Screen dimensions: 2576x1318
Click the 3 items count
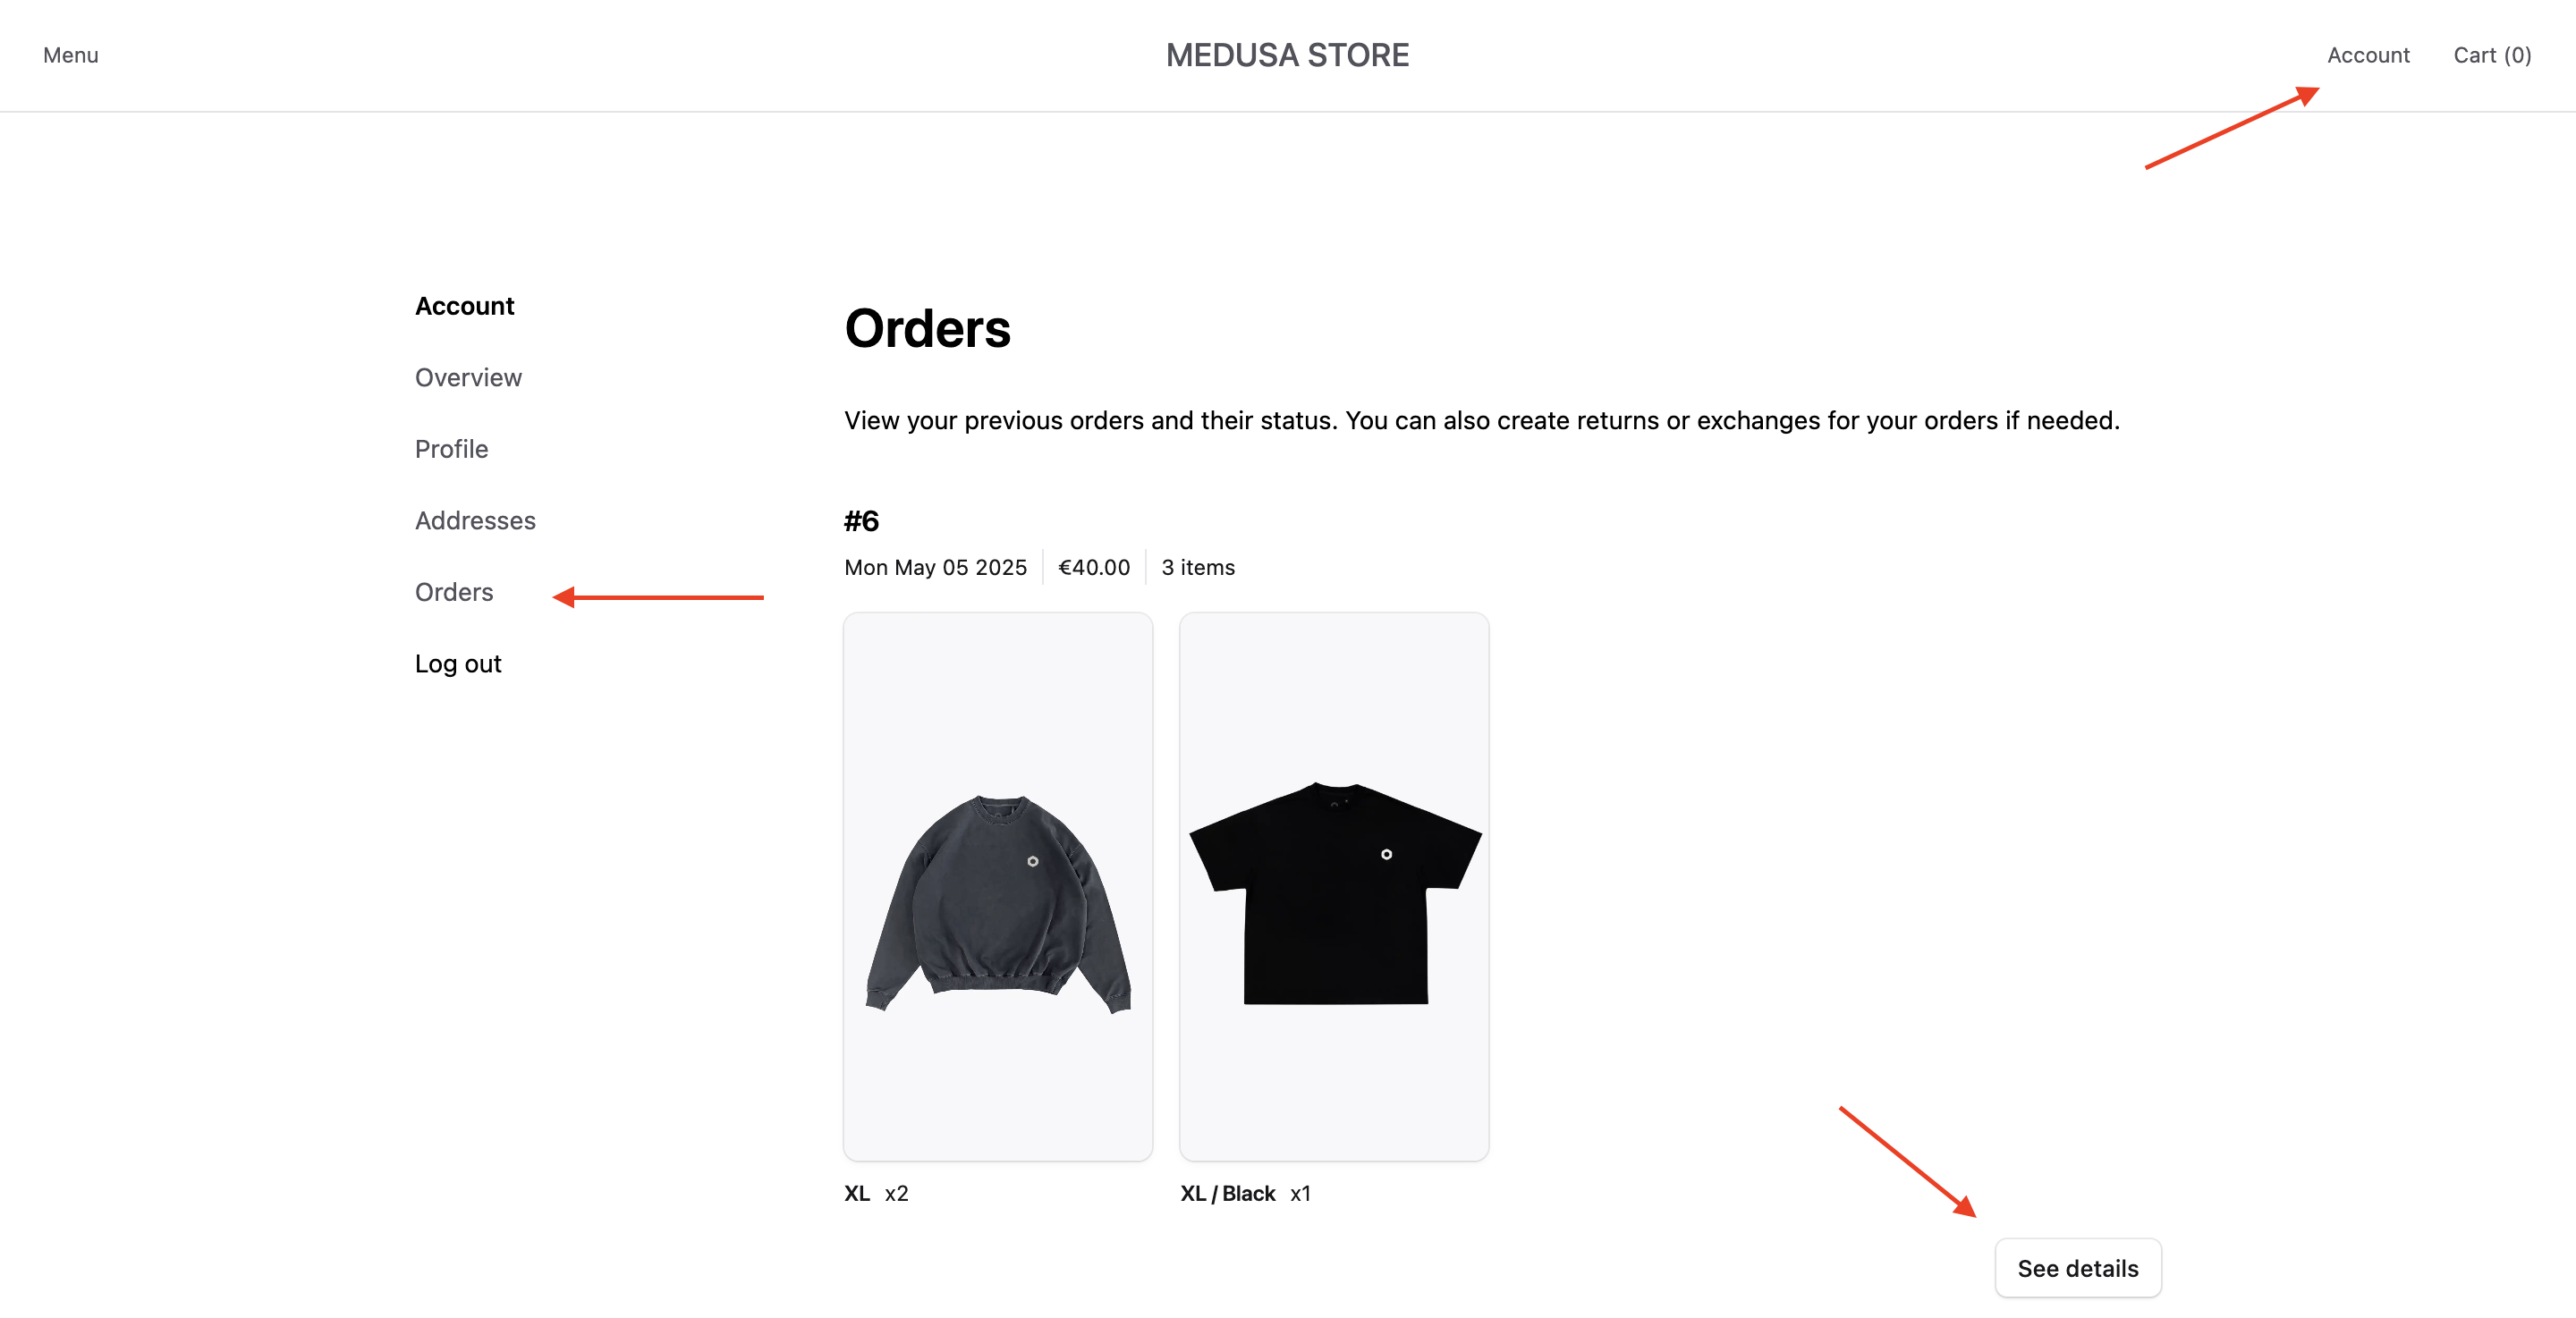(1197, 567)
